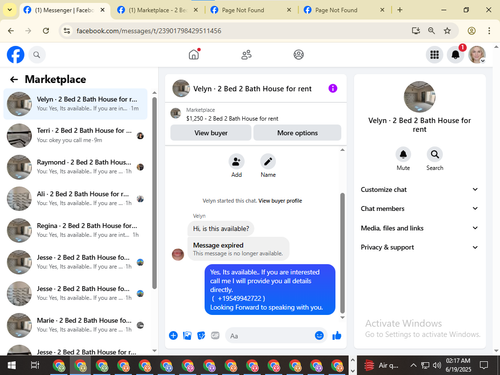The width and height of the screenshot is (500, 375).
Task: Open the taskbar clock showing 02:17 AM
Action: (x=458, y=365)
